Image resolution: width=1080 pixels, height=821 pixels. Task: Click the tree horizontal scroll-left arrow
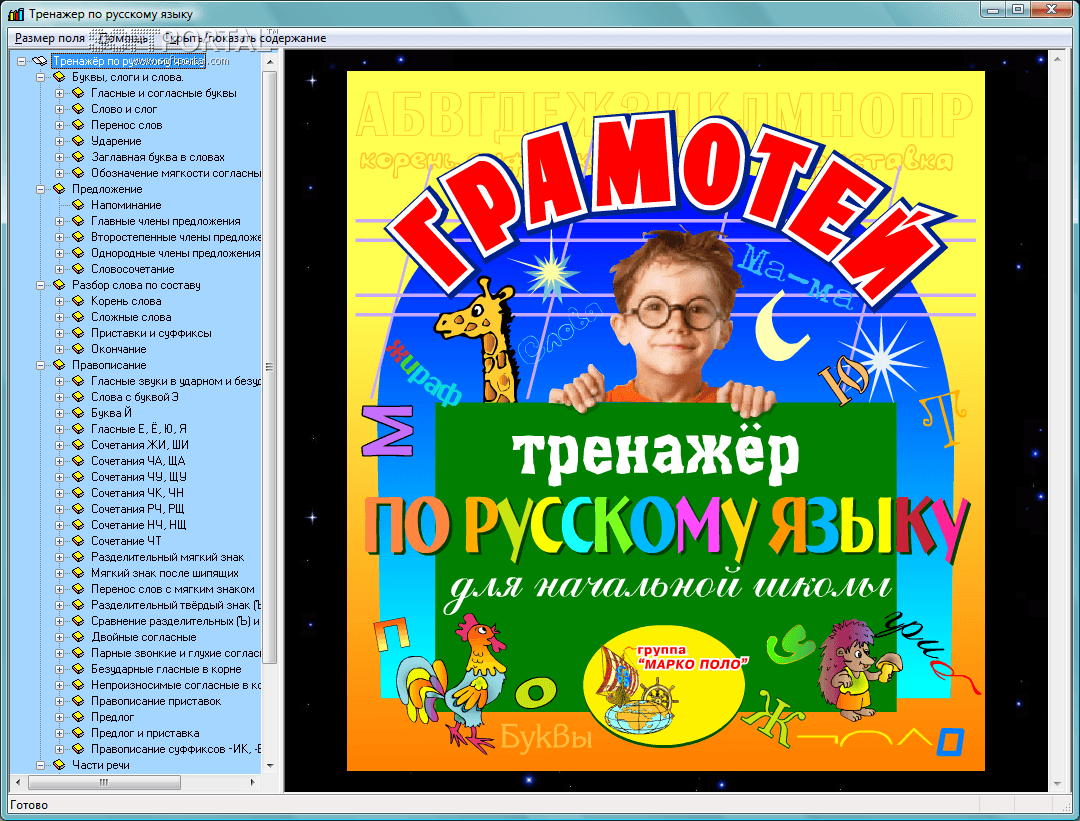click(19, 782)
